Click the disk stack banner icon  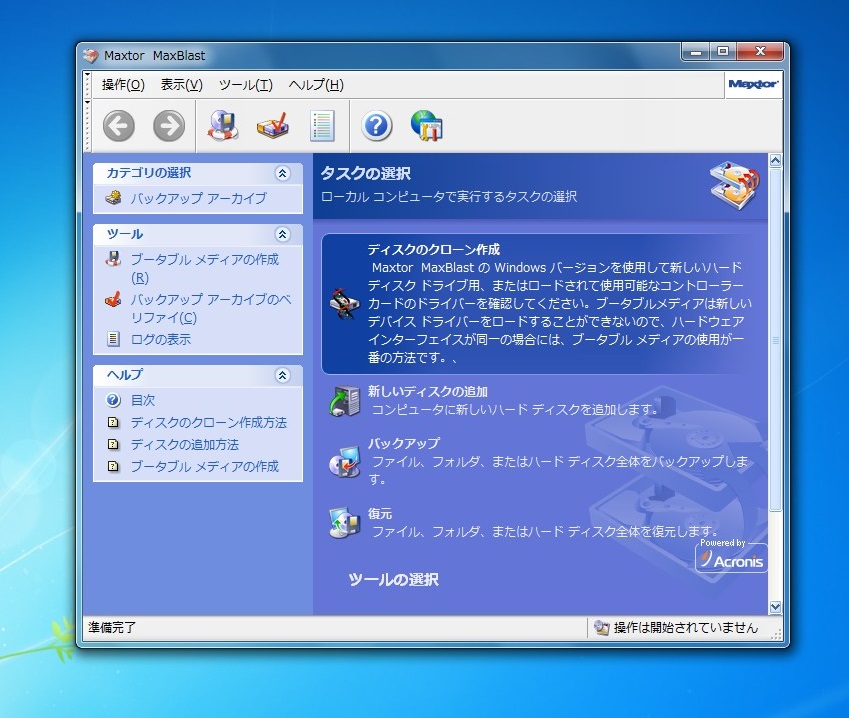(x=735, y=185)
